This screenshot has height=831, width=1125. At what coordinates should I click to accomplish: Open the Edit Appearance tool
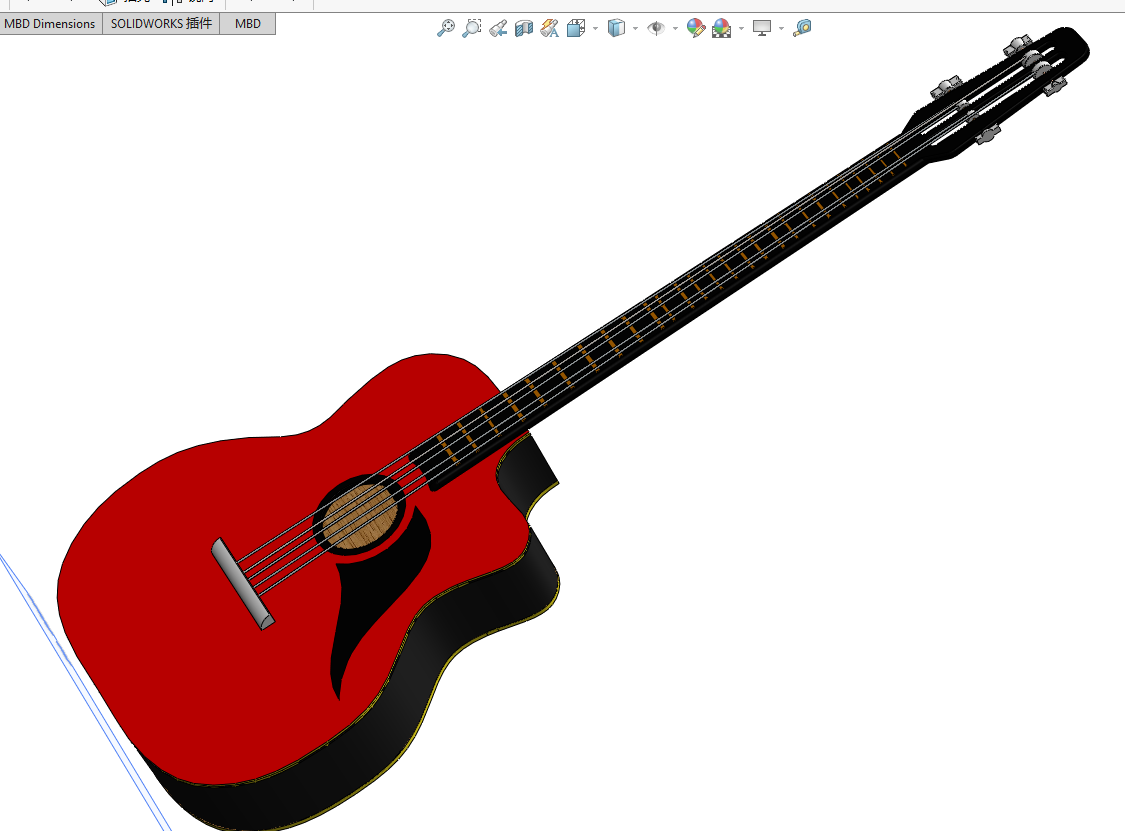pyautogui.click(x=695, y=28)
